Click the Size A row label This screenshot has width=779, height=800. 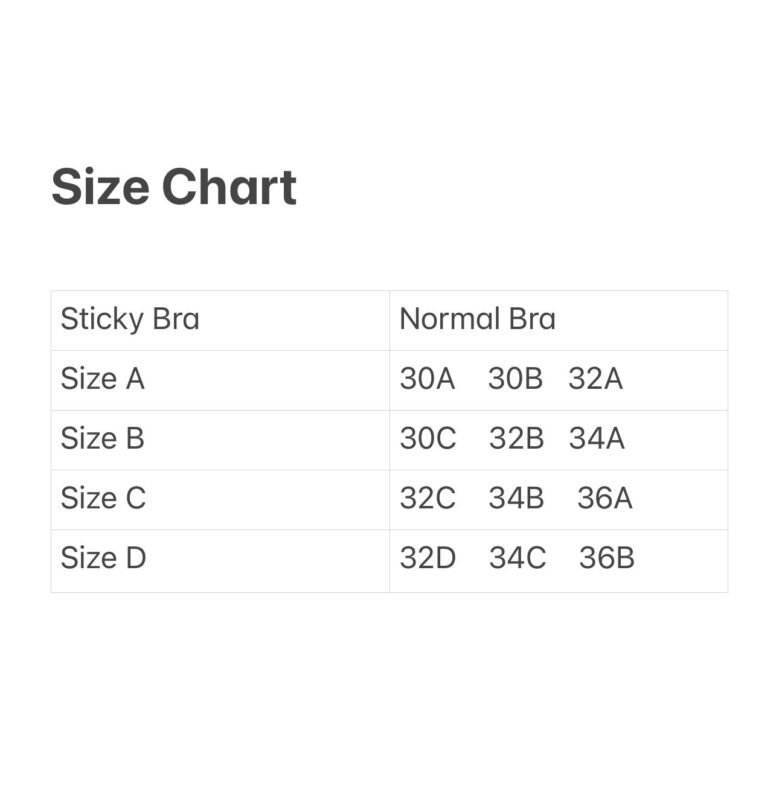pos(103,379)
